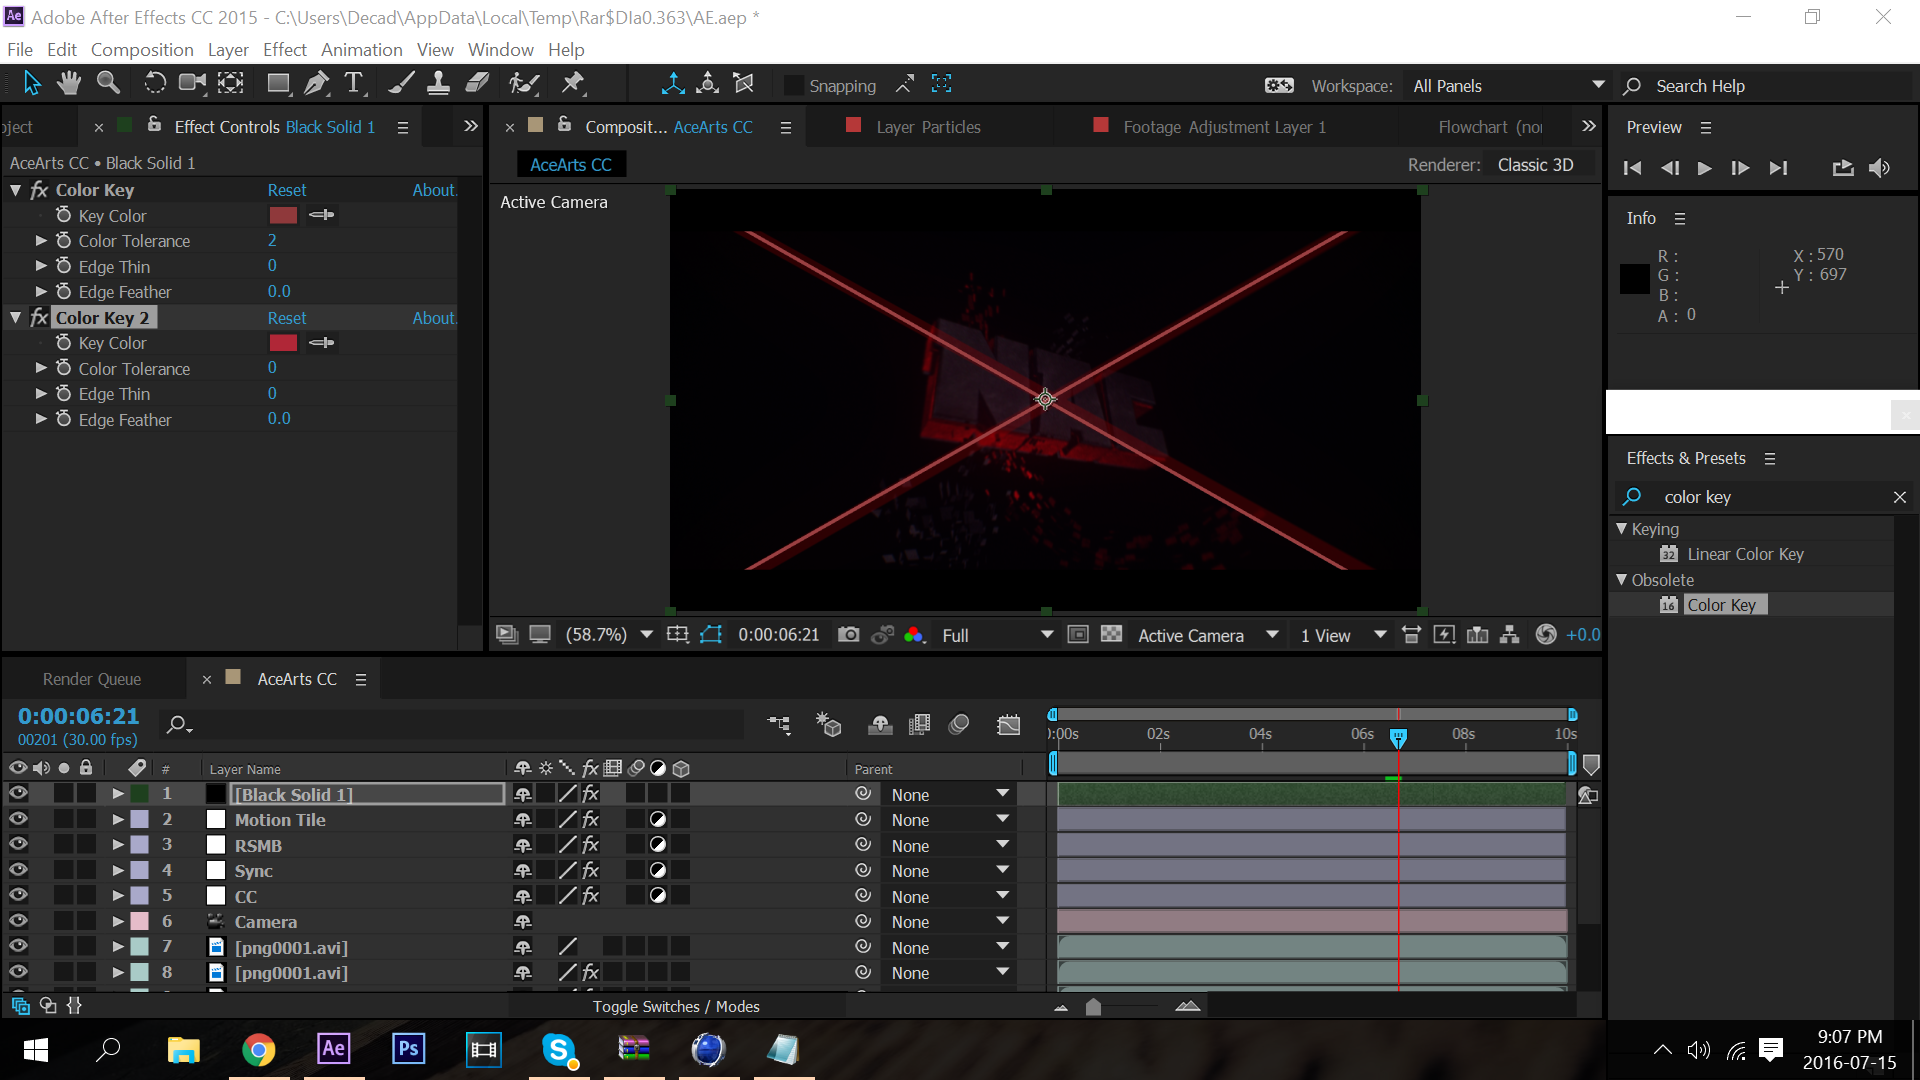Hide the Camera layer with eye toggle

(18, 921)
